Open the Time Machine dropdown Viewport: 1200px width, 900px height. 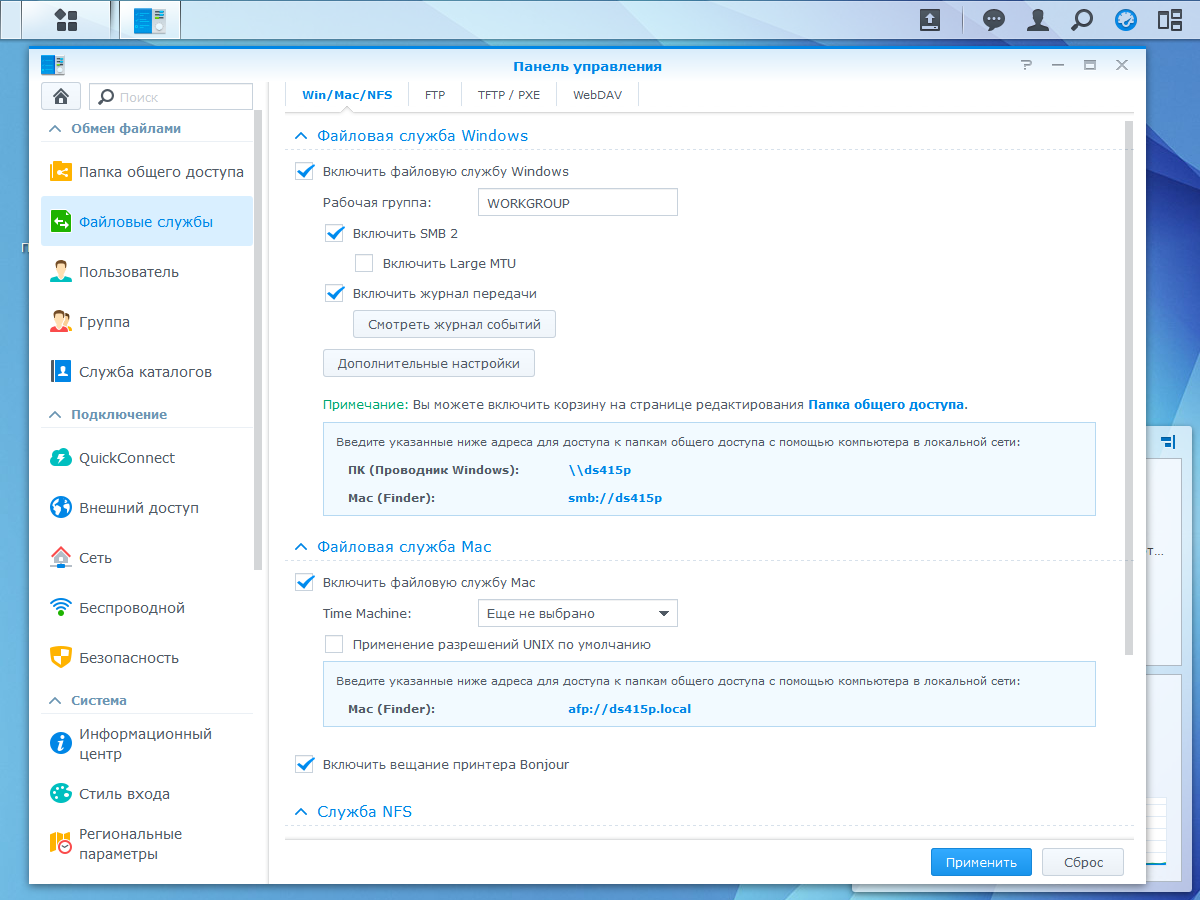[x=578, y=613]
